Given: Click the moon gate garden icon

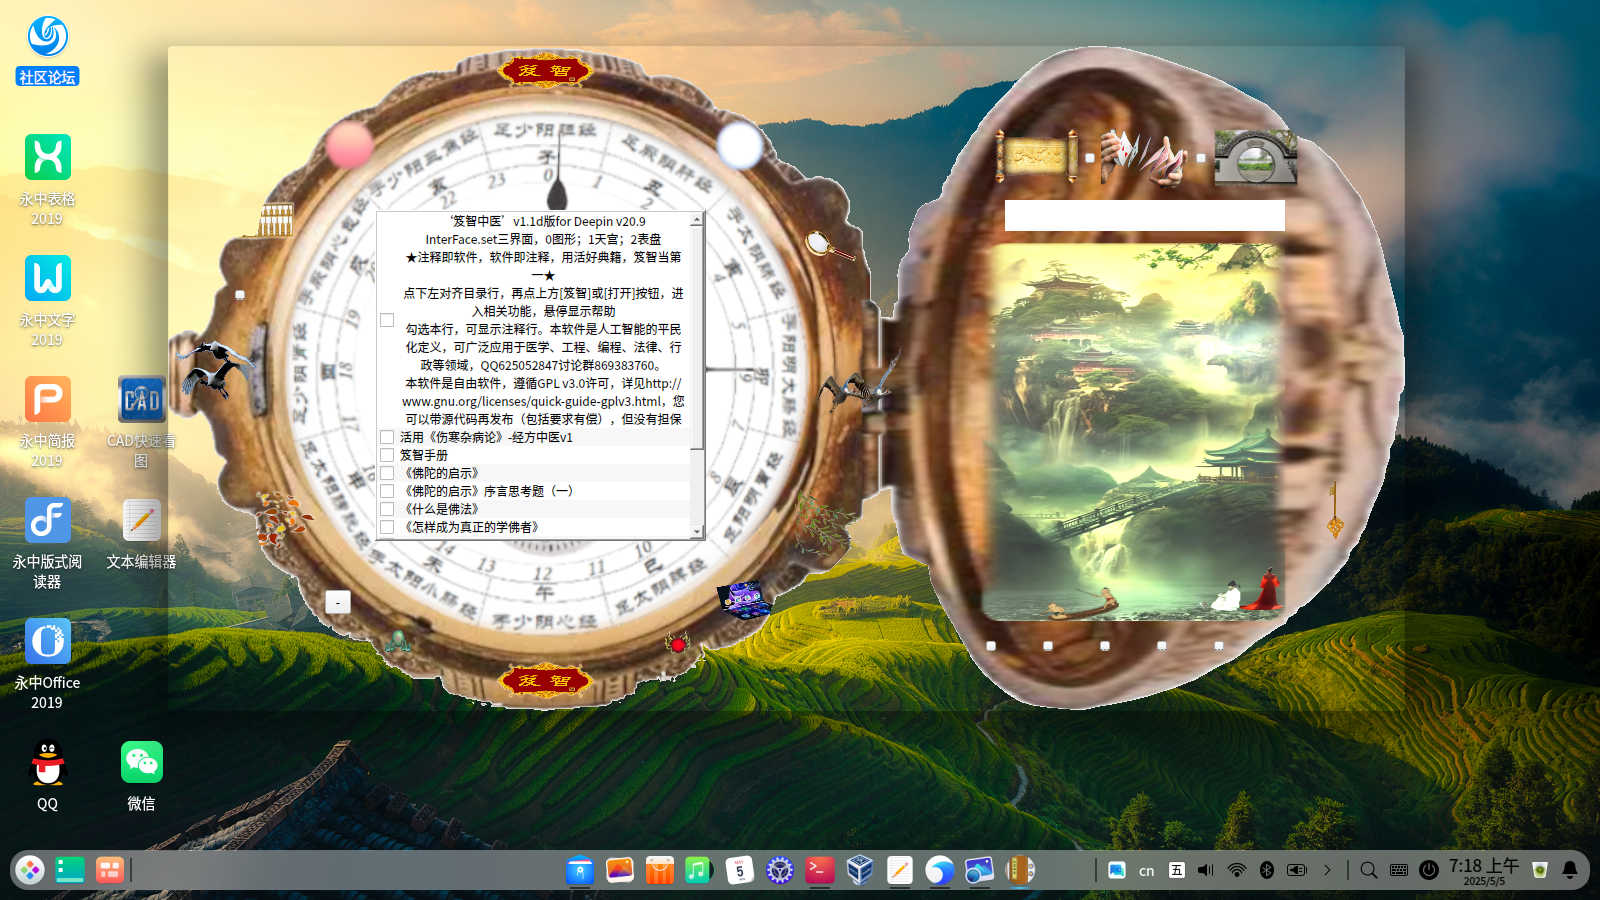Looking at the screenshot, I should coord(1256,157).
